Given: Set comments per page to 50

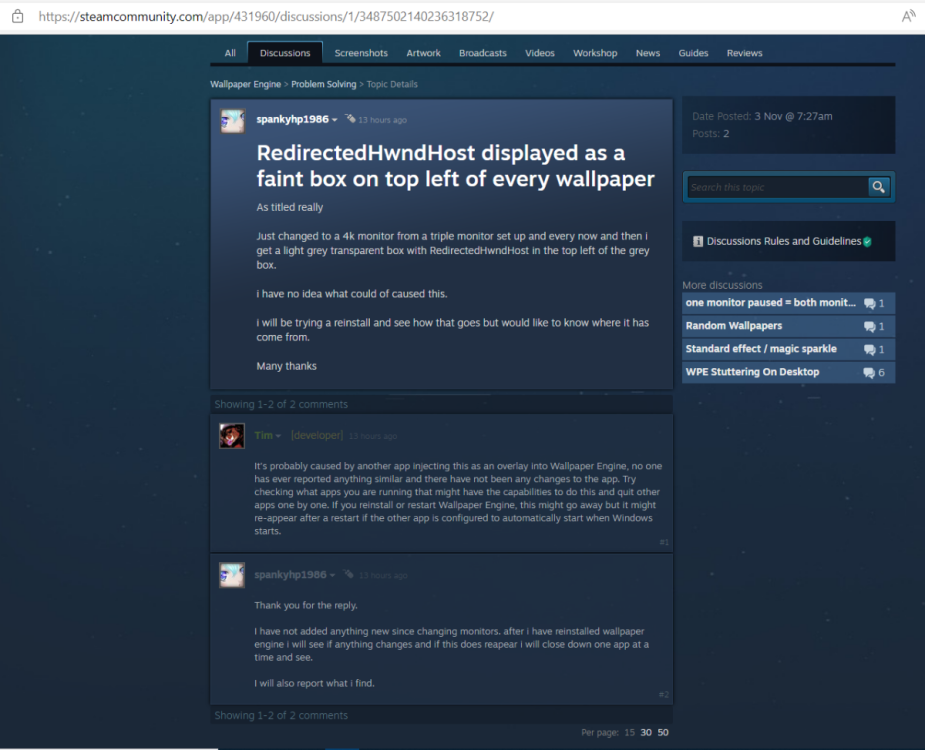Looking at the screenshot, I should tap(661, 732).
